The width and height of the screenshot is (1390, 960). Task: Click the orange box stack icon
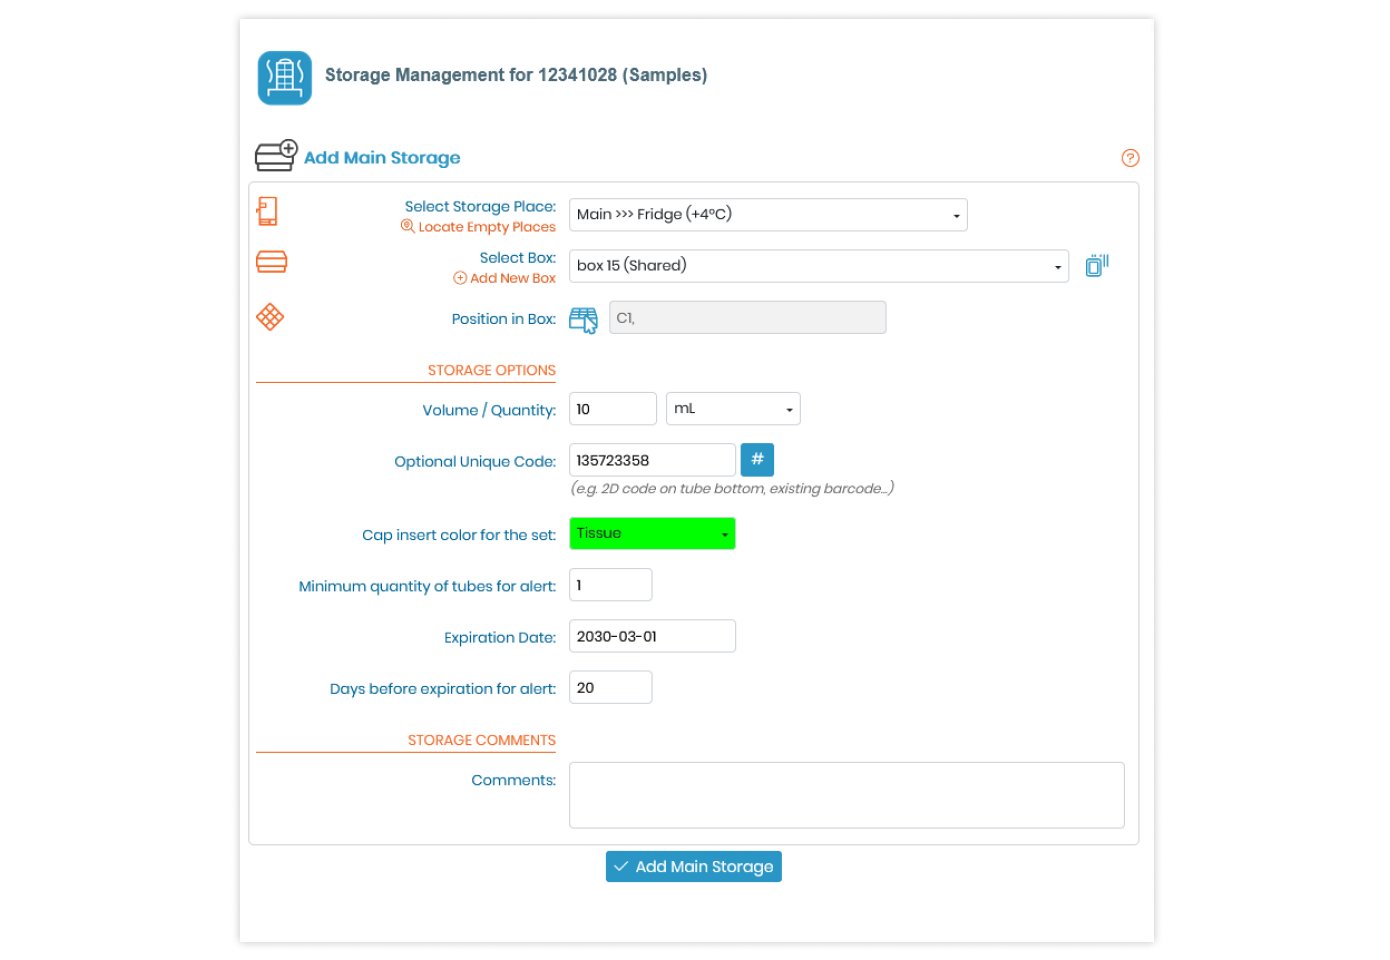click(271, 262)
